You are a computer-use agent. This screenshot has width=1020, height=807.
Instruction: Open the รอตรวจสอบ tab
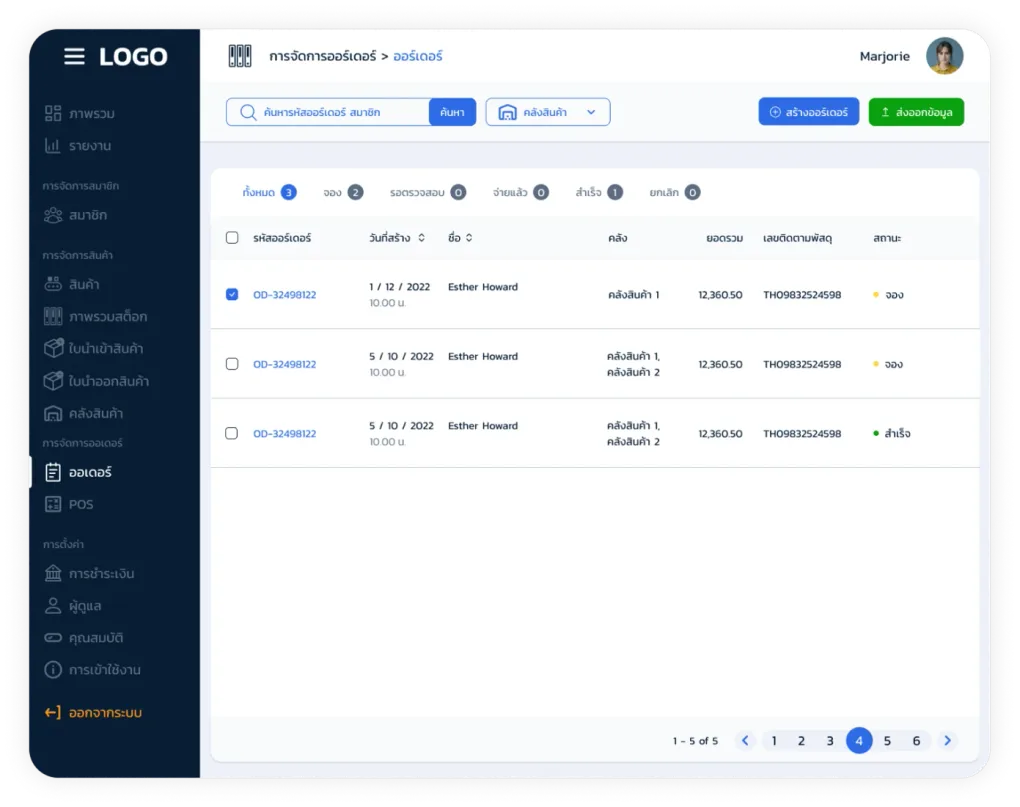(427, 192)
